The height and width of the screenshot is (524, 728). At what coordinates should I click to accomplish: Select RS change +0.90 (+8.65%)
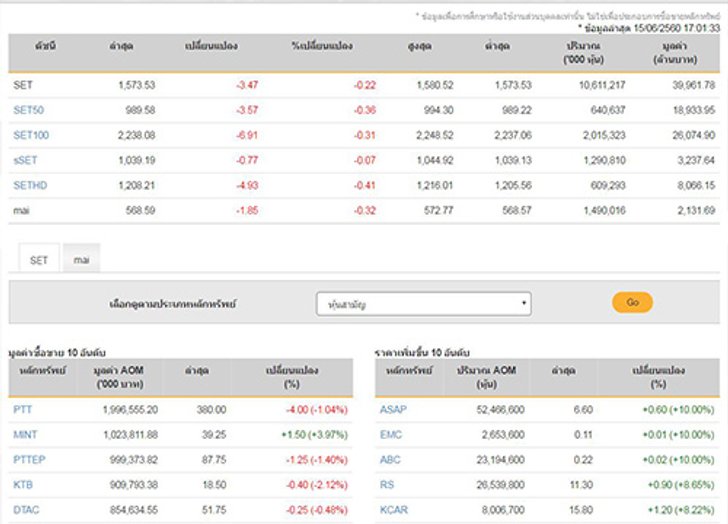pos(681,485)
